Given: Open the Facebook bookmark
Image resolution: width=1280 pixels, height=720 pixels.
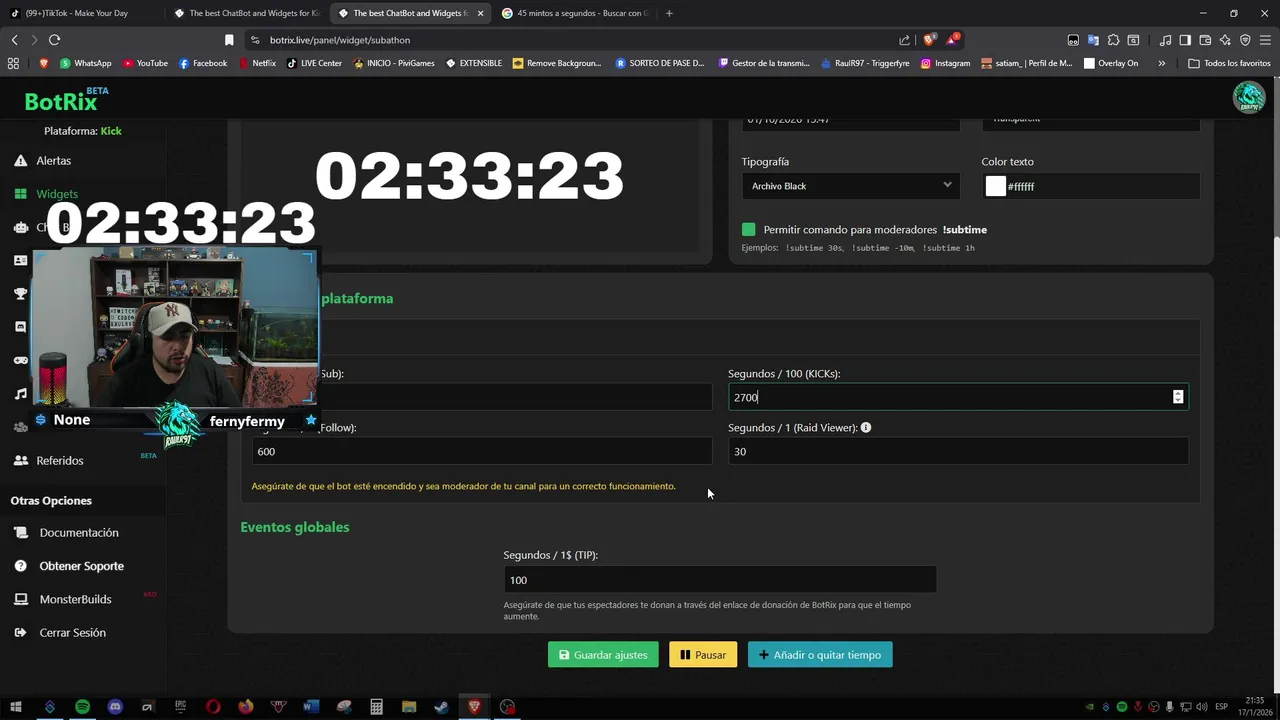Looking at the screenshot, I should tap(203, 63).
